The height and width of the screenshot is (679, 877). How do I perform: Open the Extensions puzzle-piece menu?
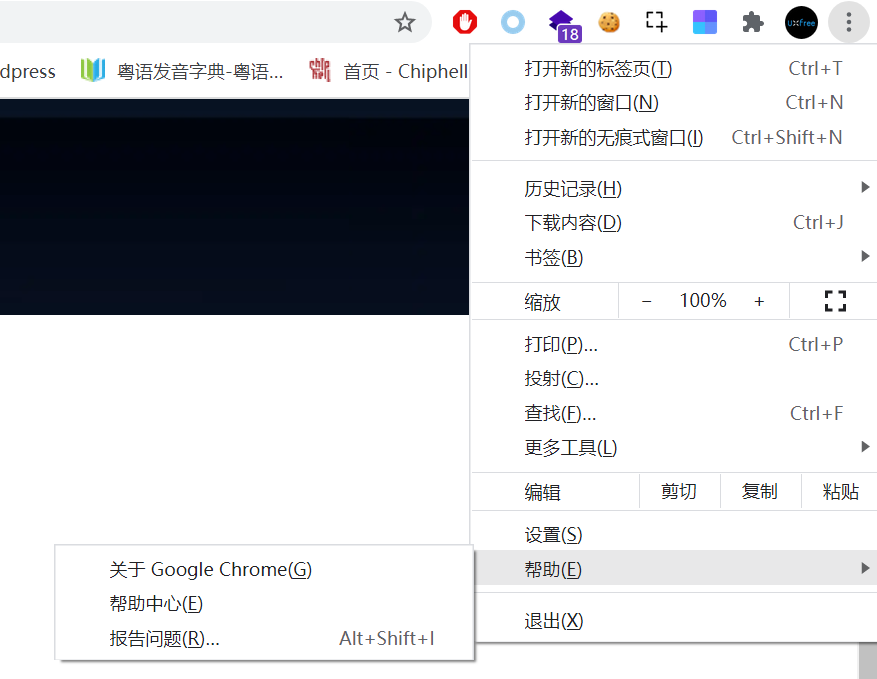pyautogui.click(x=752, y=21)
